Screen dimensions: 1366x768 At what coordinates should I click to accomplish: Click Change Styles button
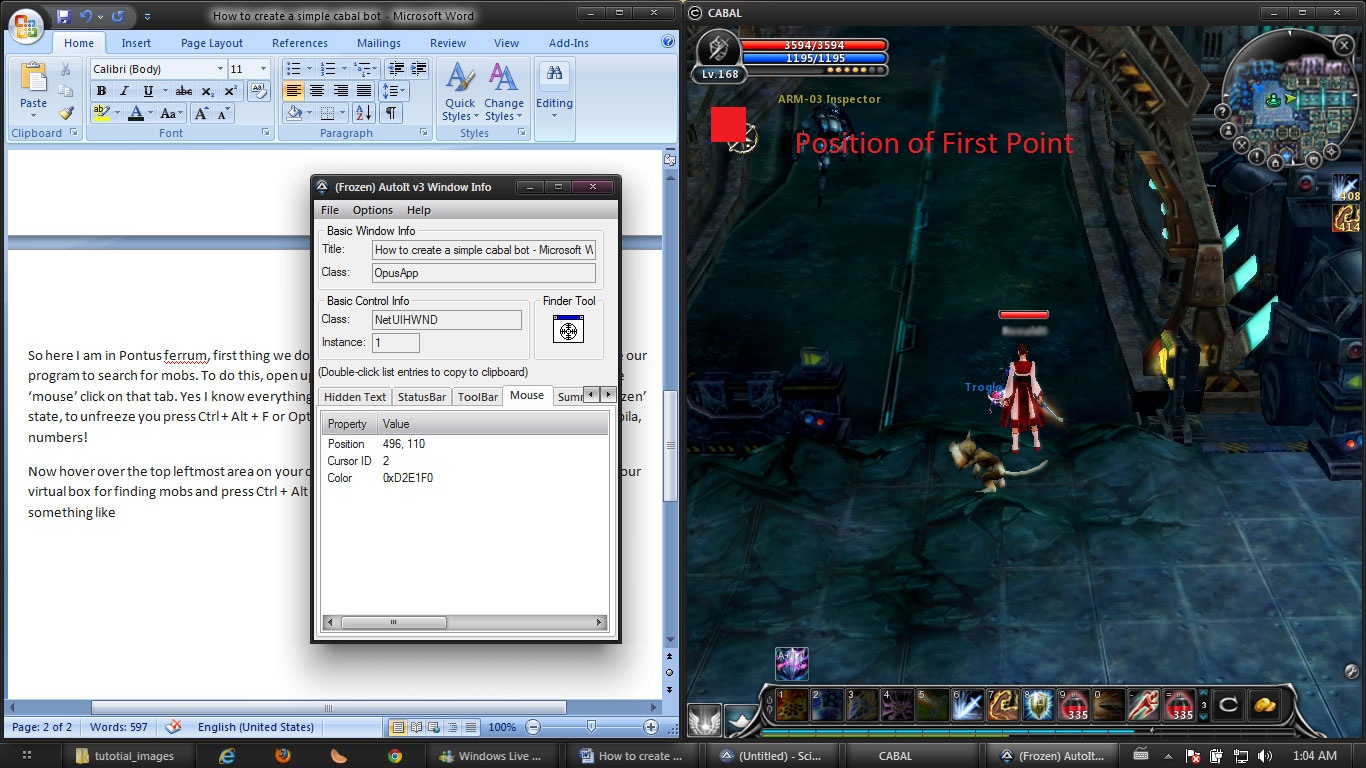click(504, 91)
